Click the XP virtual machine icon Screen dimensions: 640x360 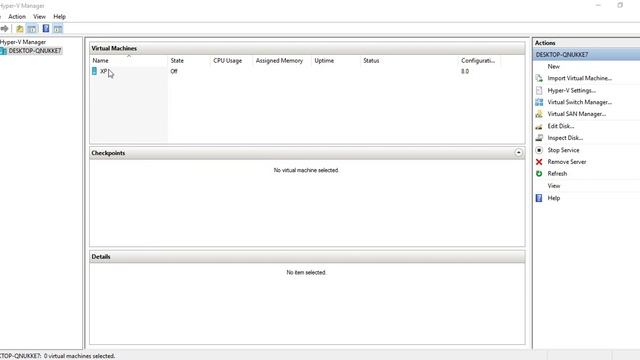click(94, 71)
